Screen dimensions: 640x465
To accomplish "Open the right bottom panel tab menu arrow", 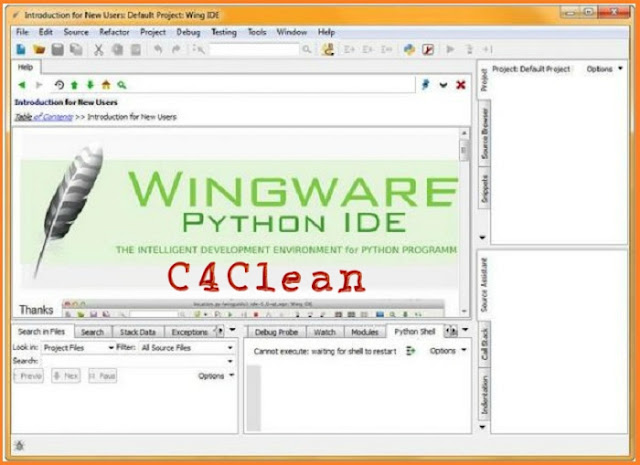I will (465, 330).
